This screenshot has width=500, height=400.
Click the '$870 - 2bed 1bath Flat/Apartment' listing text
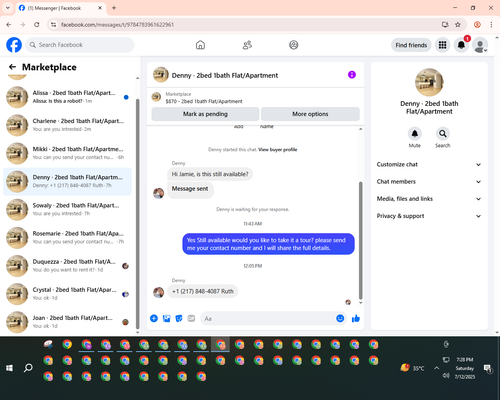[x=204, y=101]
